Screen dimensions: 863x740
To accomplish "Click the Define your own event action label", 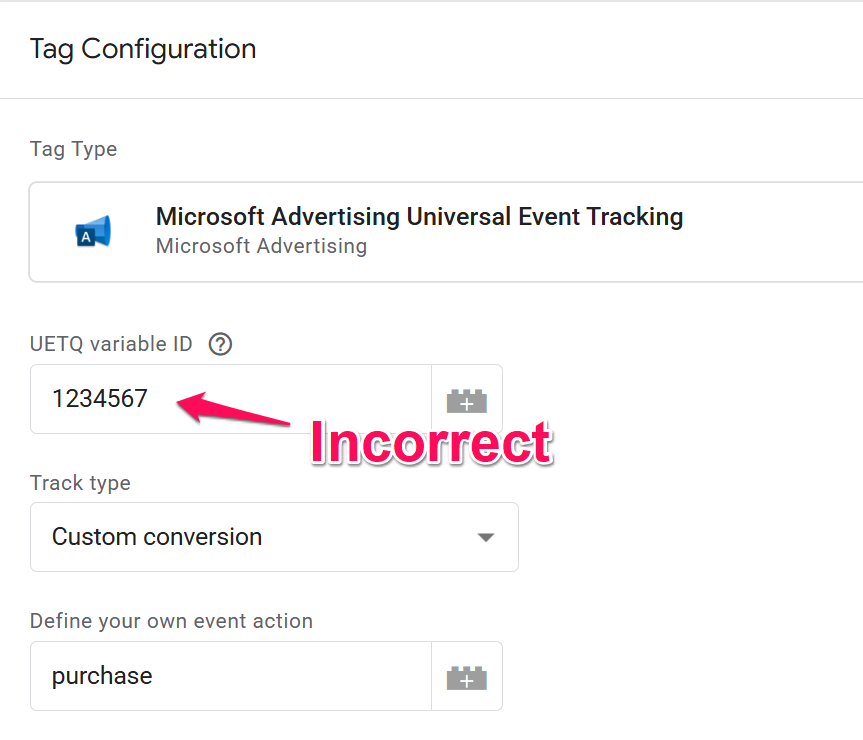I will click(x=171, y=621).
